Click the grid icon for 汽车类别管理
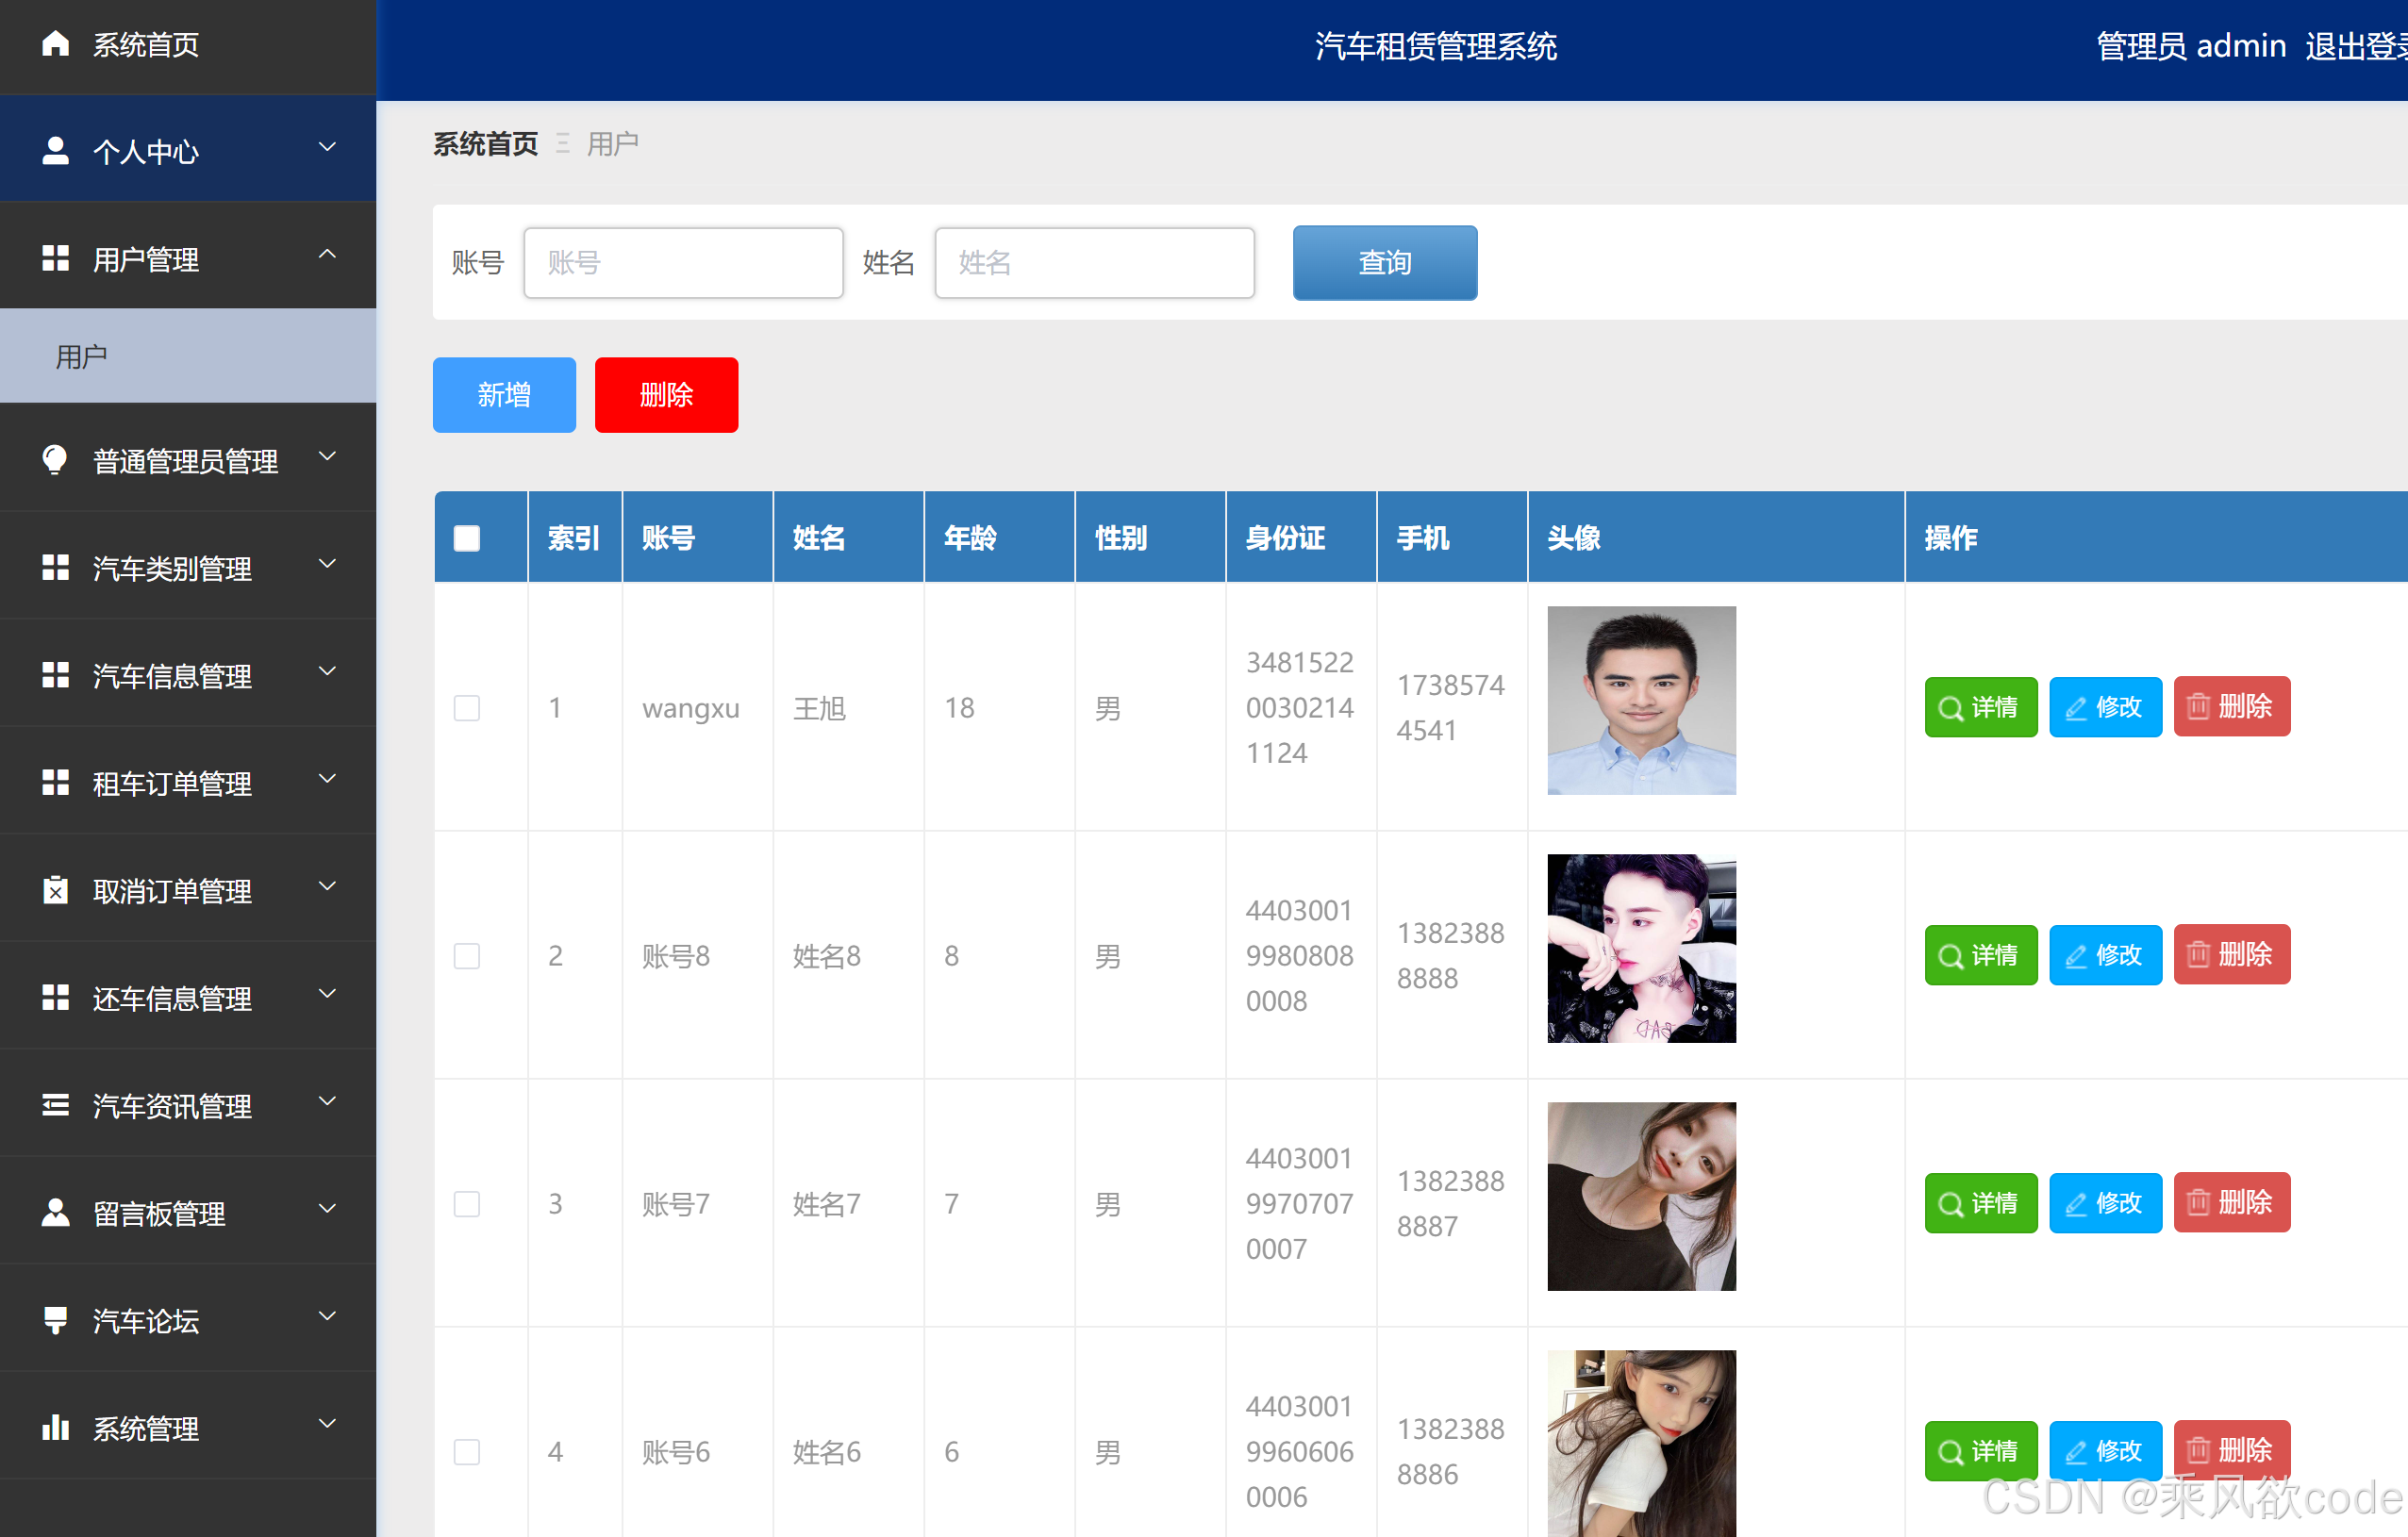 [55, 568]
